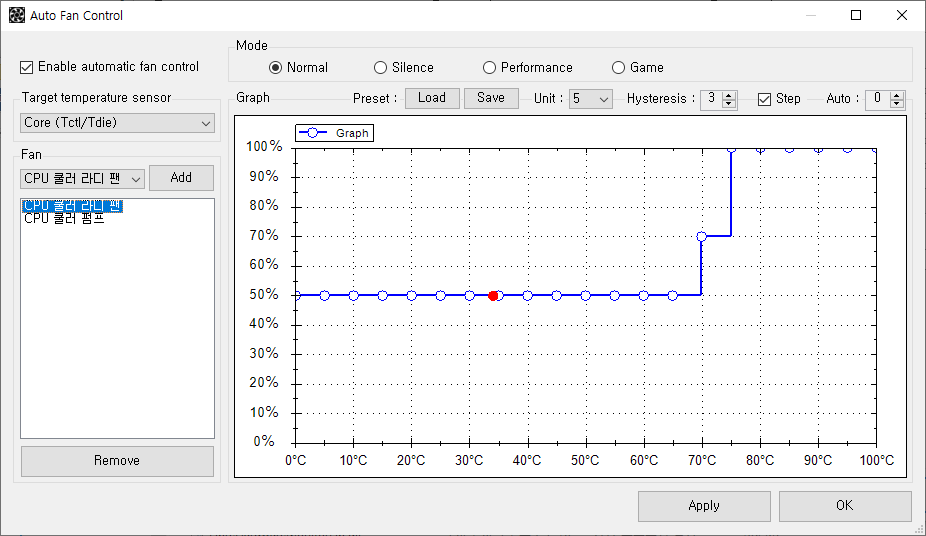The width and height of the screenshot is (926, 536).
Task: Click graph point at 50°C 50%
Action: click(585, 295)
